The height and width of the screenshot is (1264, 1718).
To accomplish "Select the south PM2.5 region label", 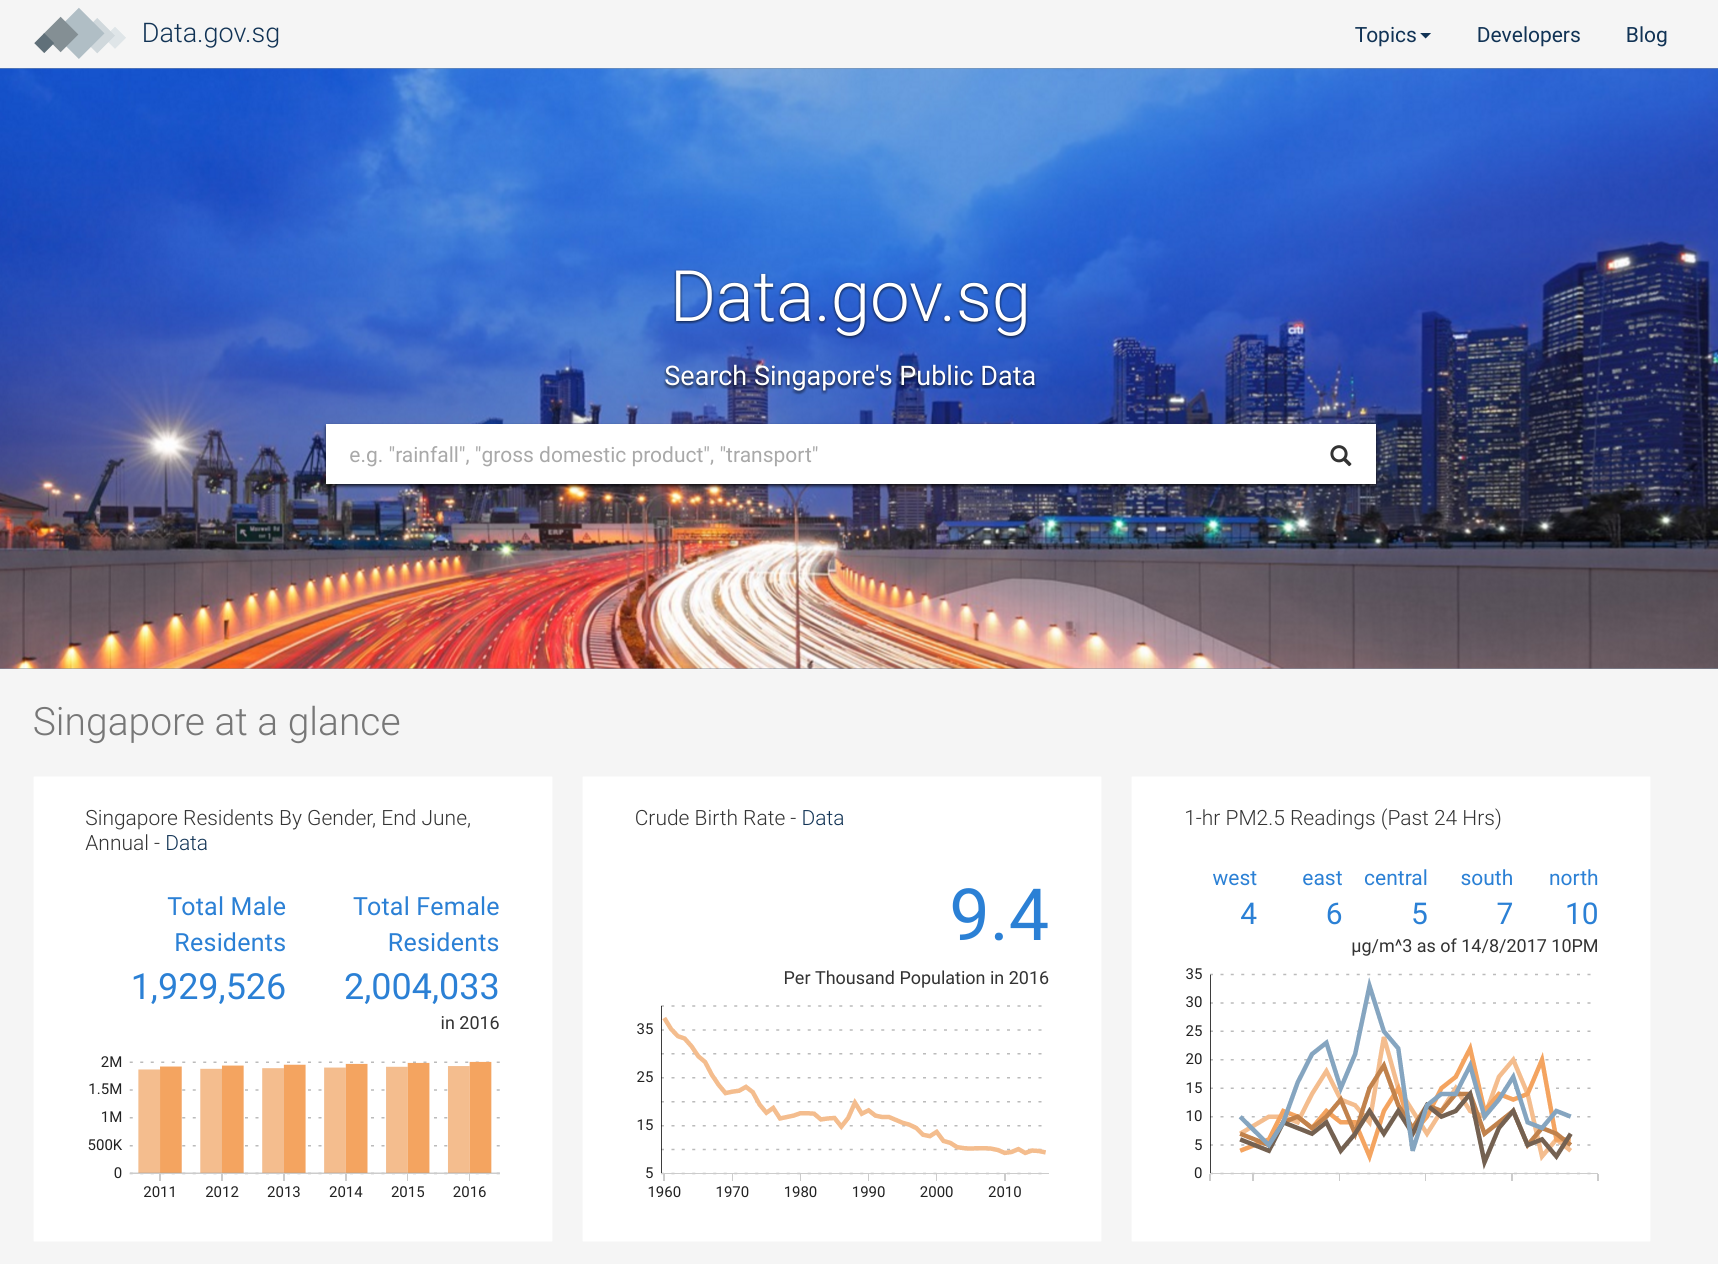I will point(1486,878).
